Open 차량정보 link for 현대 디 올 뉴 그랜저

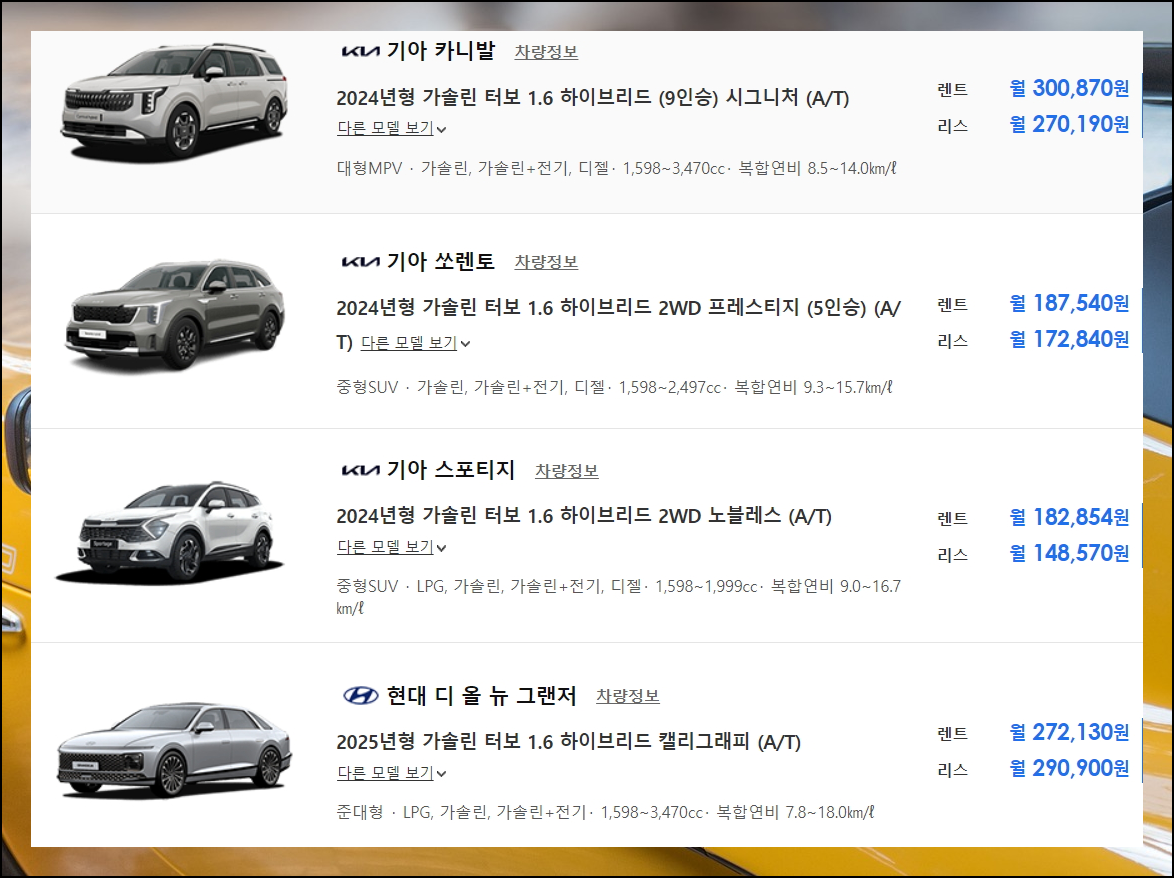click(x=627, y=696)
